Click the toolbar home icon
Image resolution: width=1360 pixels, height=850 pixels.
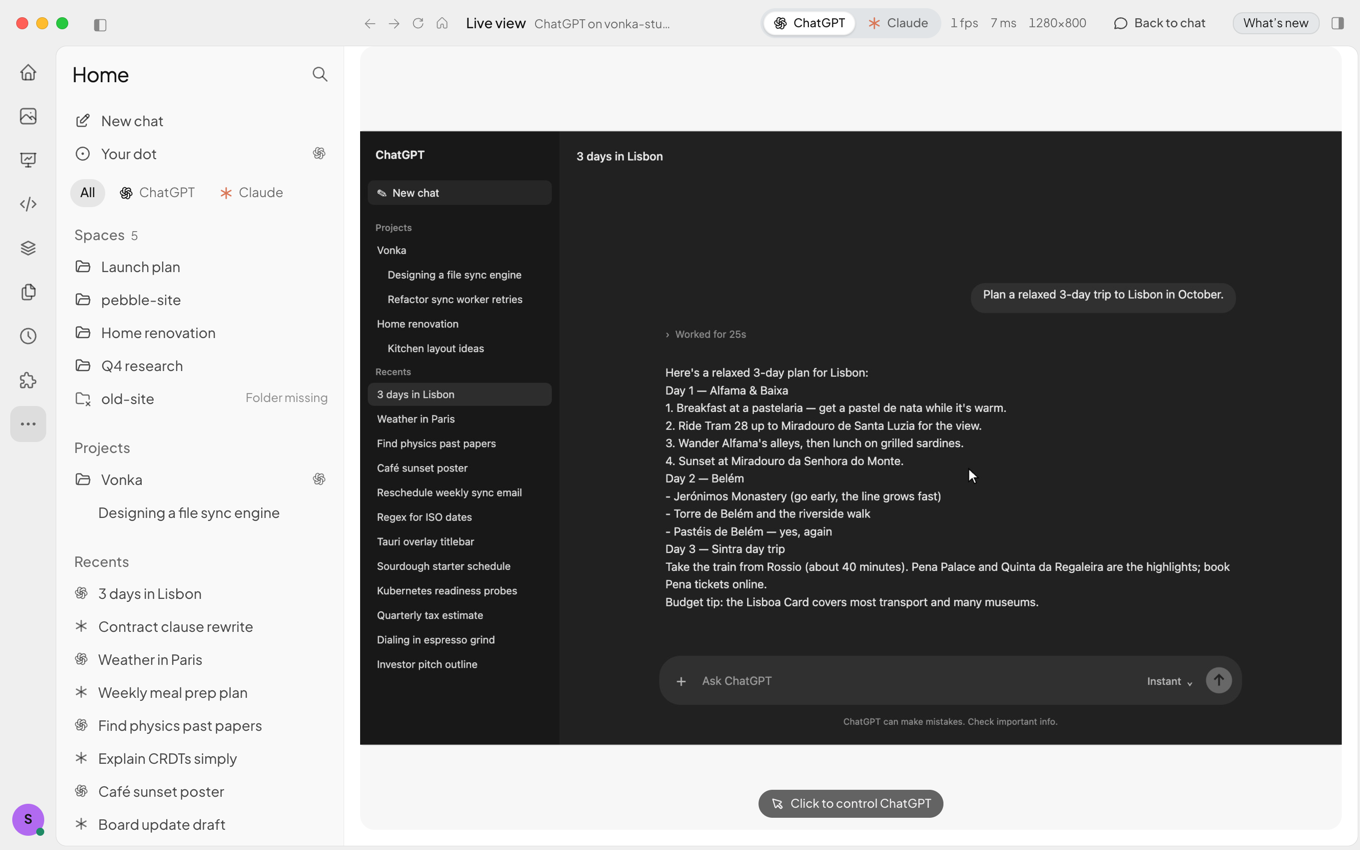(x=442, y=23)
